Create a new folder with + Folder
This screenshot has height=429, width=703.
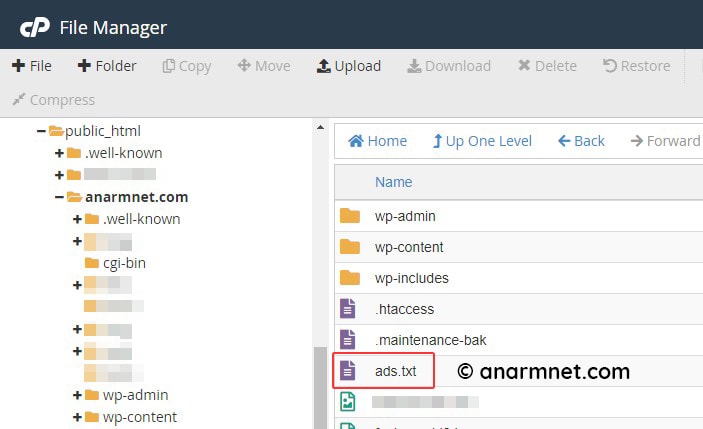point(107,66)
